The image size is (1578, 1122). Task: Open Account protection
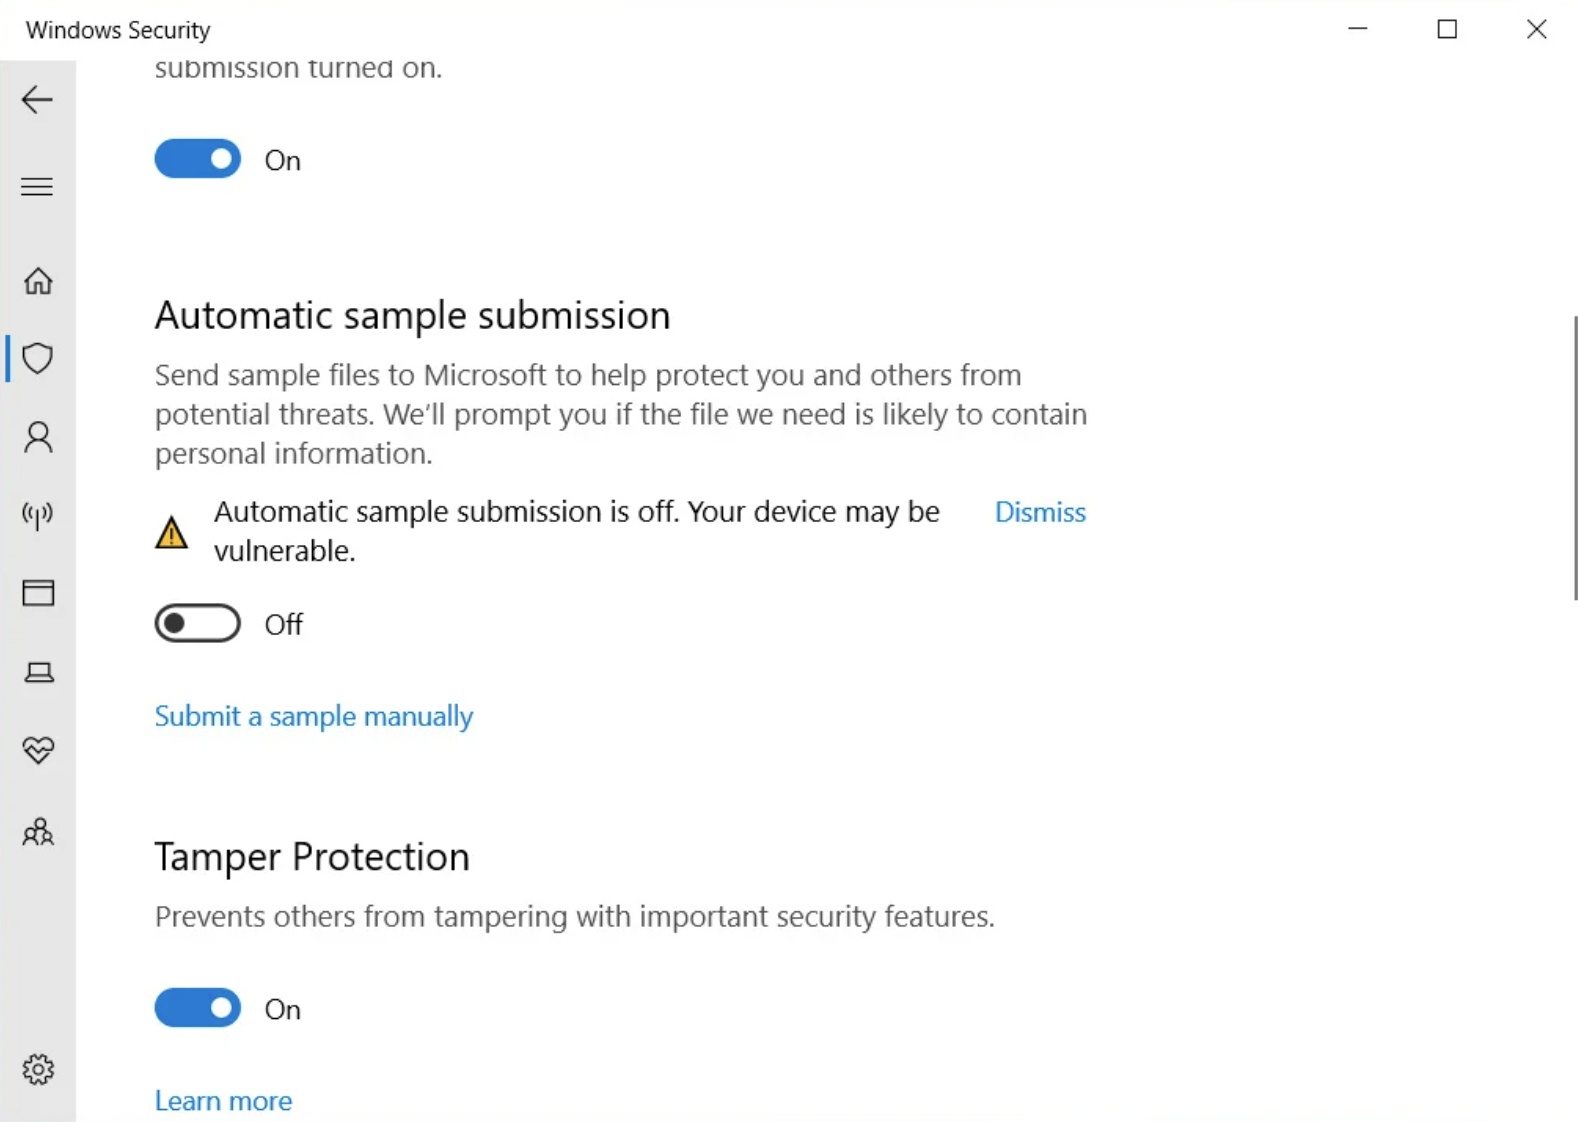[x=37, y=438]
